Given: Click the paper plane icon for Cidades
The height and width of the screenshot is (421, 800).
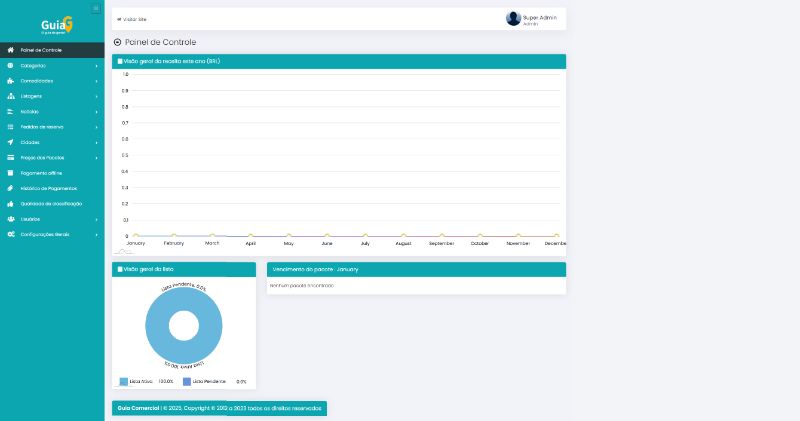Looking at the screenshot, I should tap(10, 142).
